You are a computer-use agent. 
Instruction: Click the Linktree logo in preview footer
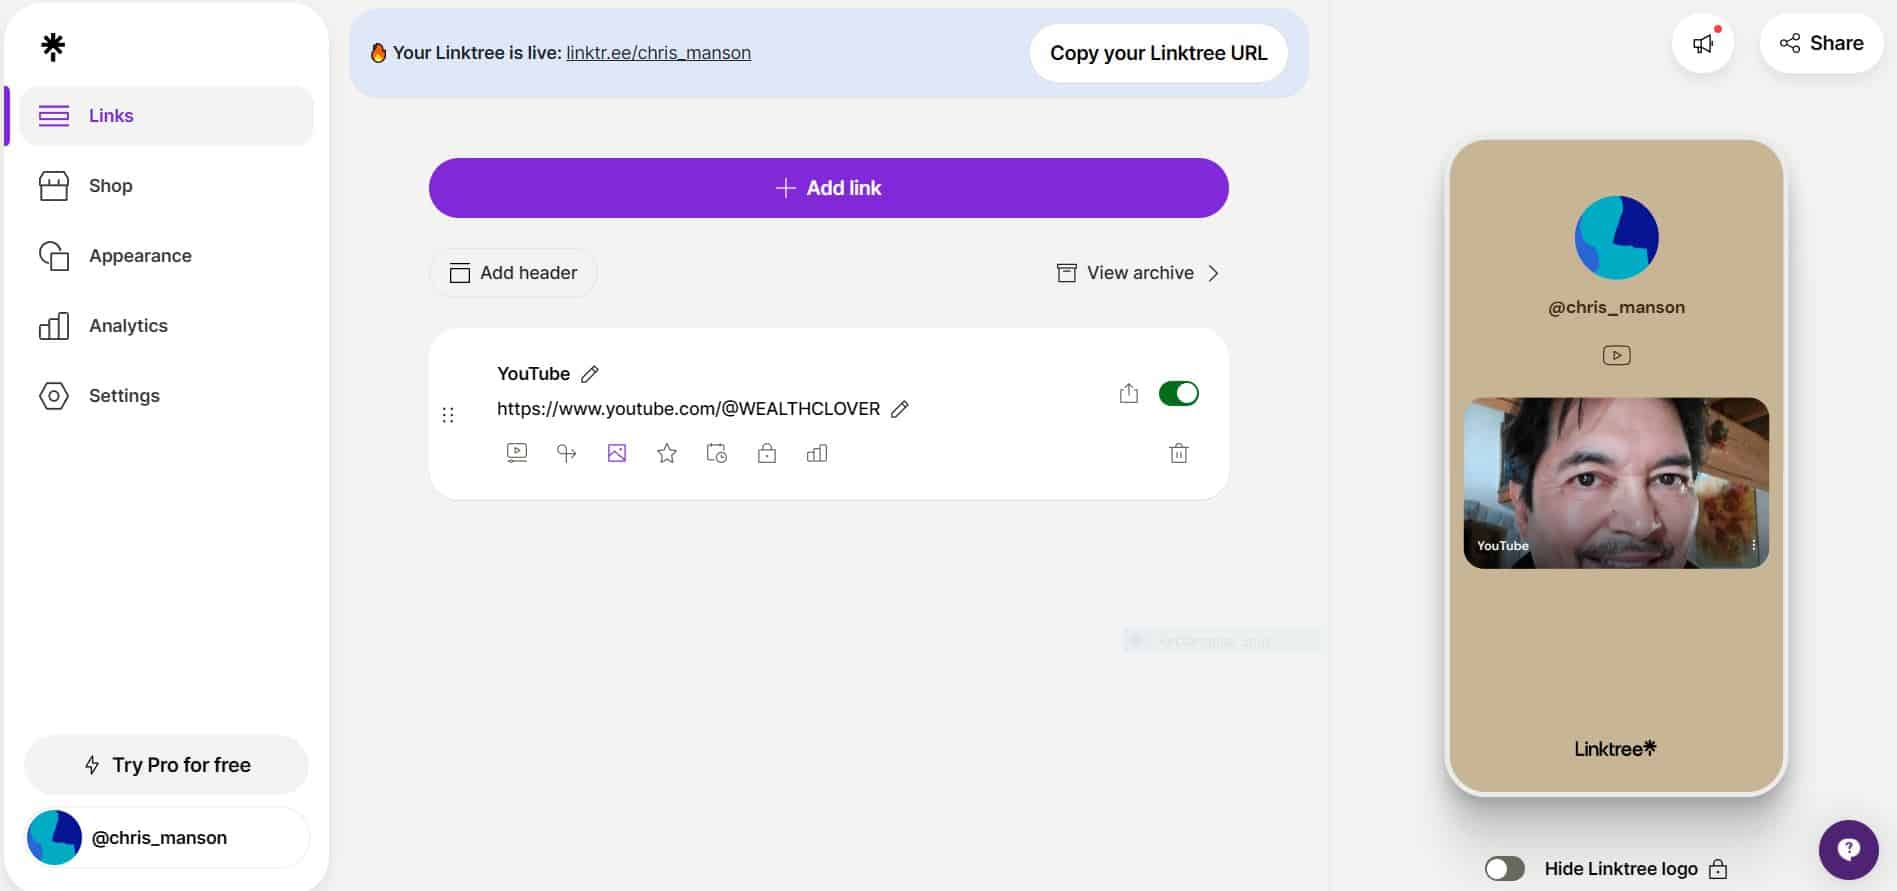click(x=1615, y=748)
